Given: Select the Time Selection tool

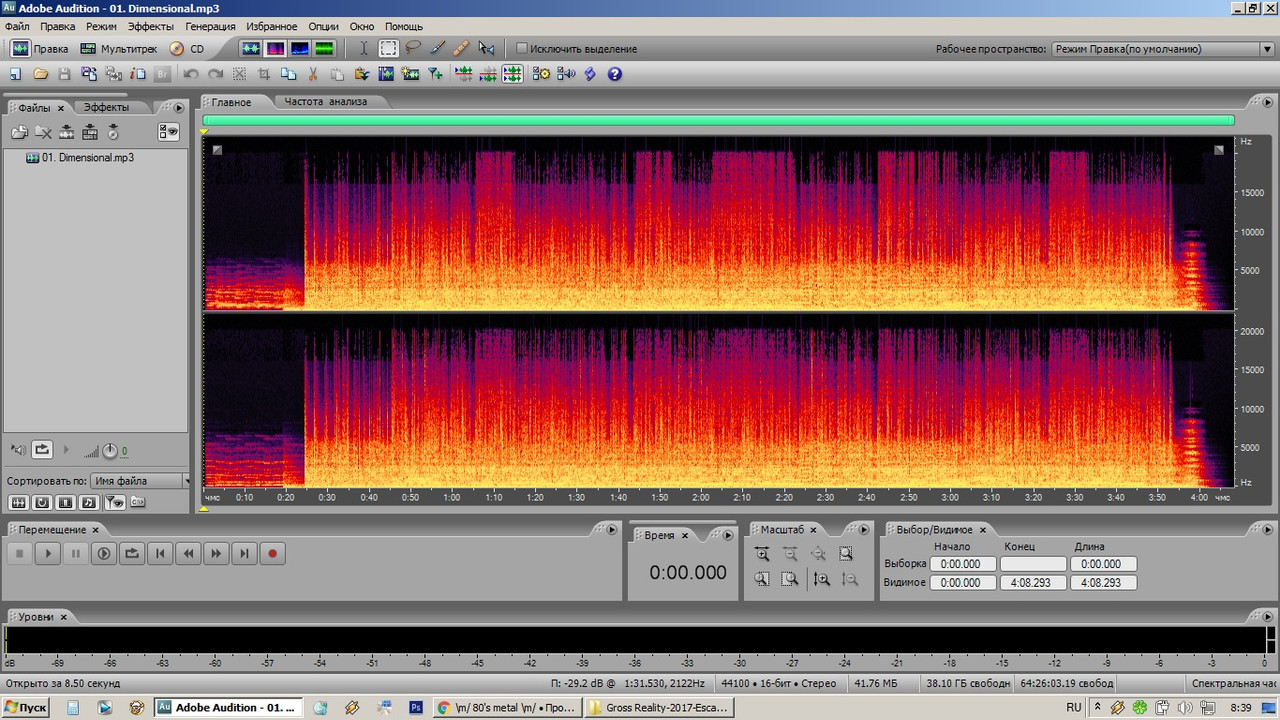Looking at the screenshot, I should pos(364,48).
